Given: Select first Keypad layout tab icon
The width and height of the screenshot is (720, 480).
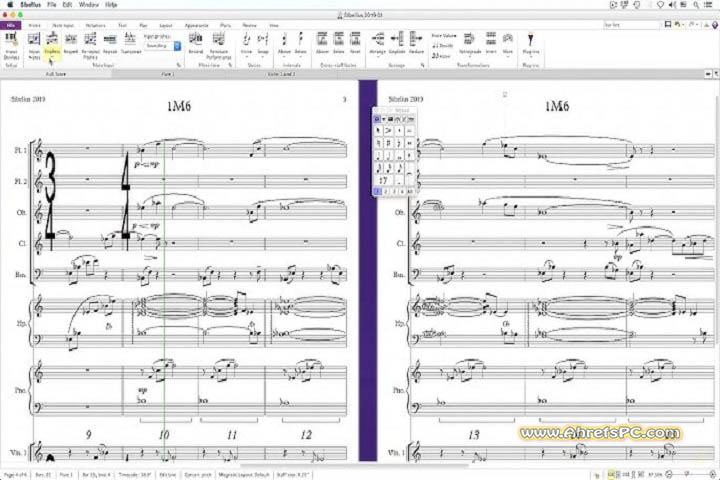Looking at the screenshot, I should click(x=377, y=119).
